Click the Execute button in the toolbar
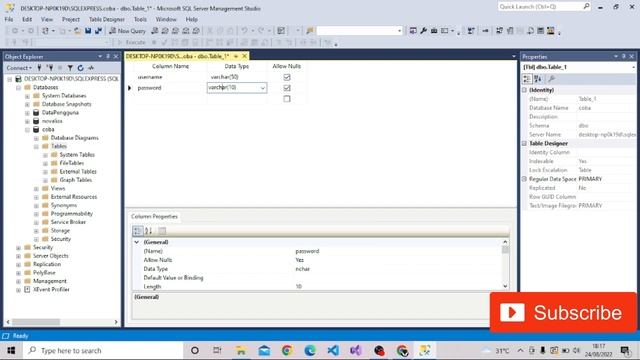 (x=131, y=42)
